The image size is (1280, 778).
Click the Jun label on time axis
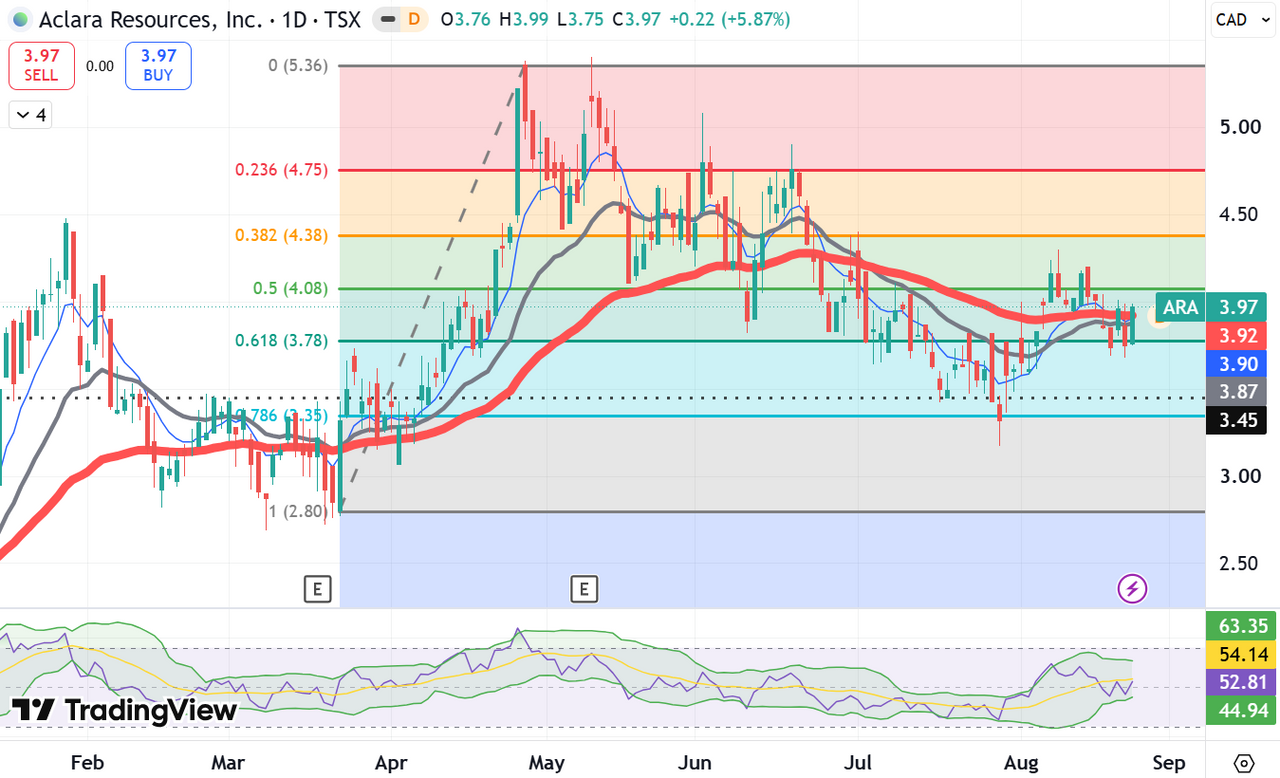coord(695,763)
